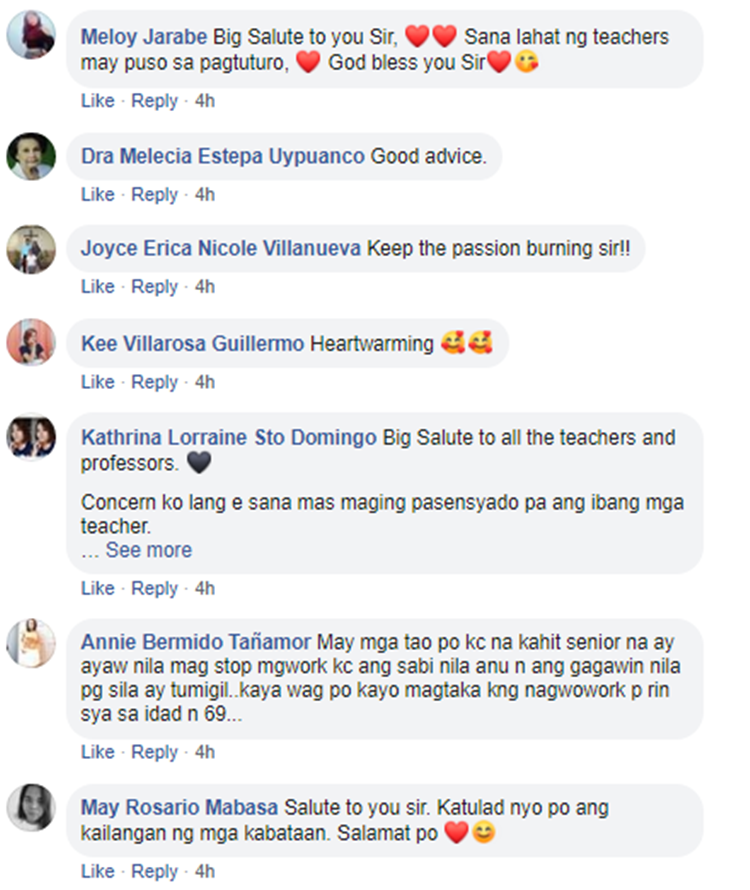Like May Rosario Mabasa's comment
This screenshot has height=890, width=750.
[98, 871]
